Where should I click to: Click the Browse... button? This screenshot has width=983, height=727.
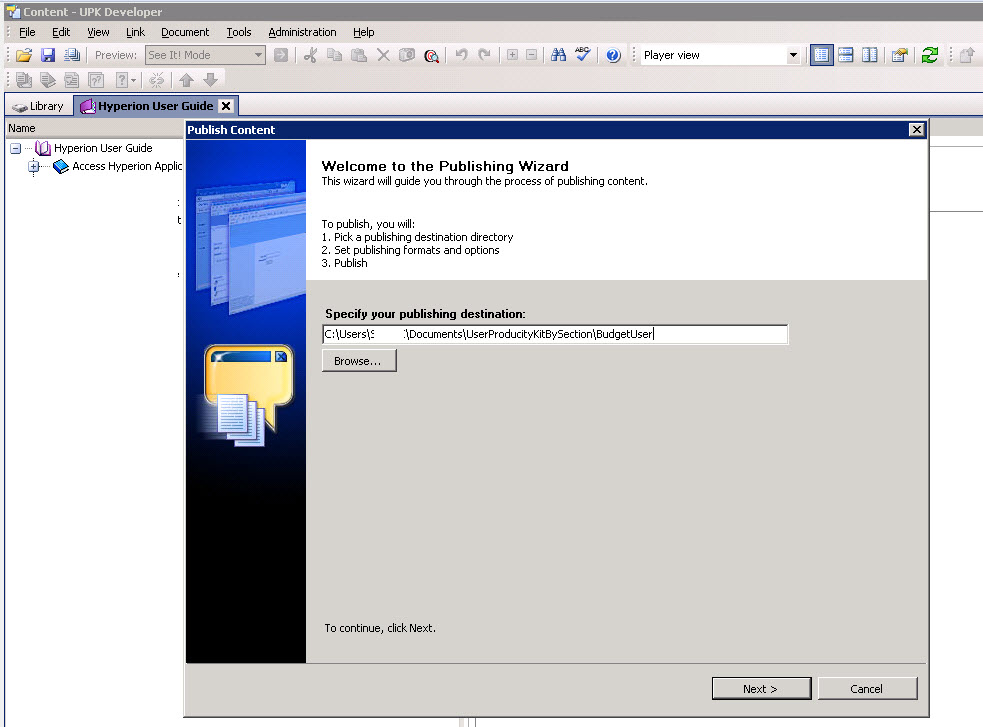point(359,361)
